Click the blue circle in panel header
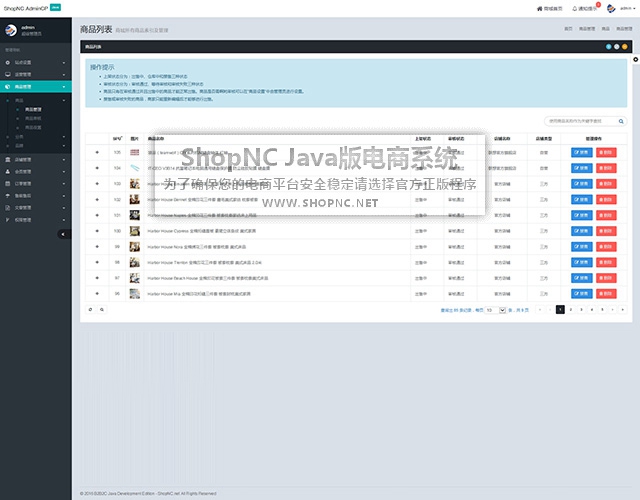 pyautogui.click(x=609, y=47)
